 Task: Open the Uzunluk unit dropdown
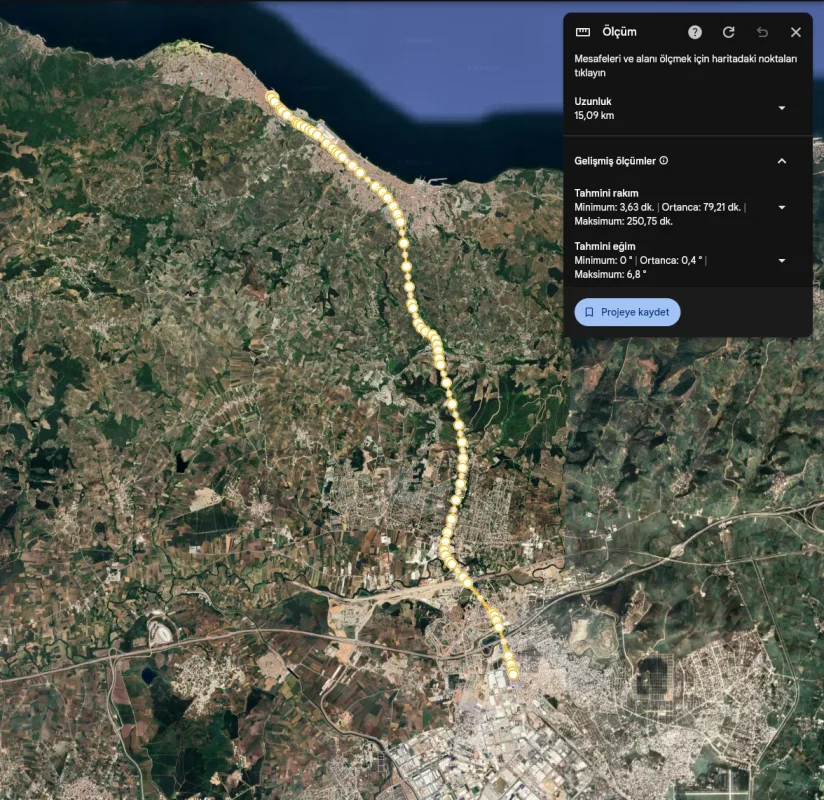click(782, 108)
